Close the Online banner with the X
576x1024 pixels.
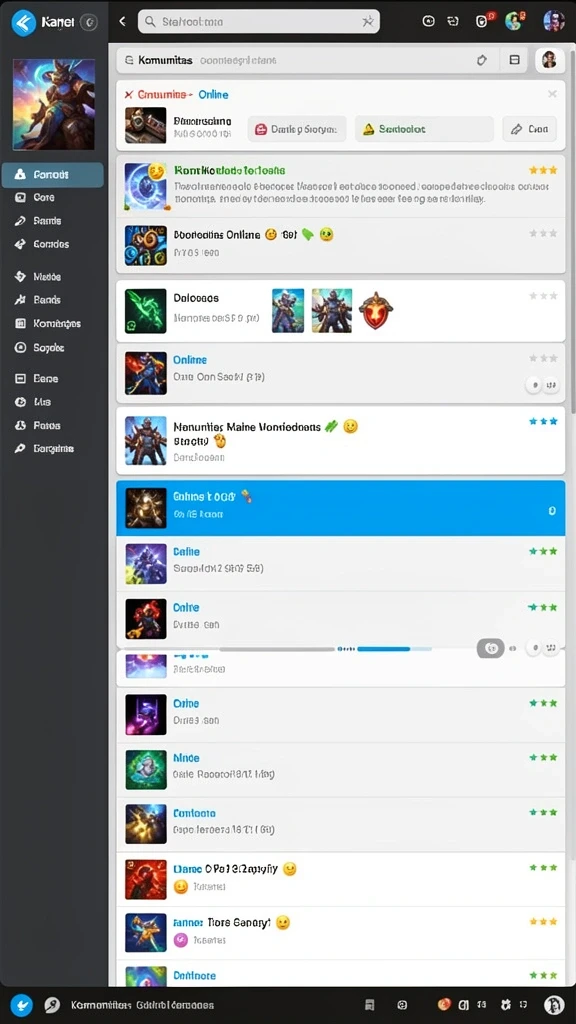coord(552,94)
